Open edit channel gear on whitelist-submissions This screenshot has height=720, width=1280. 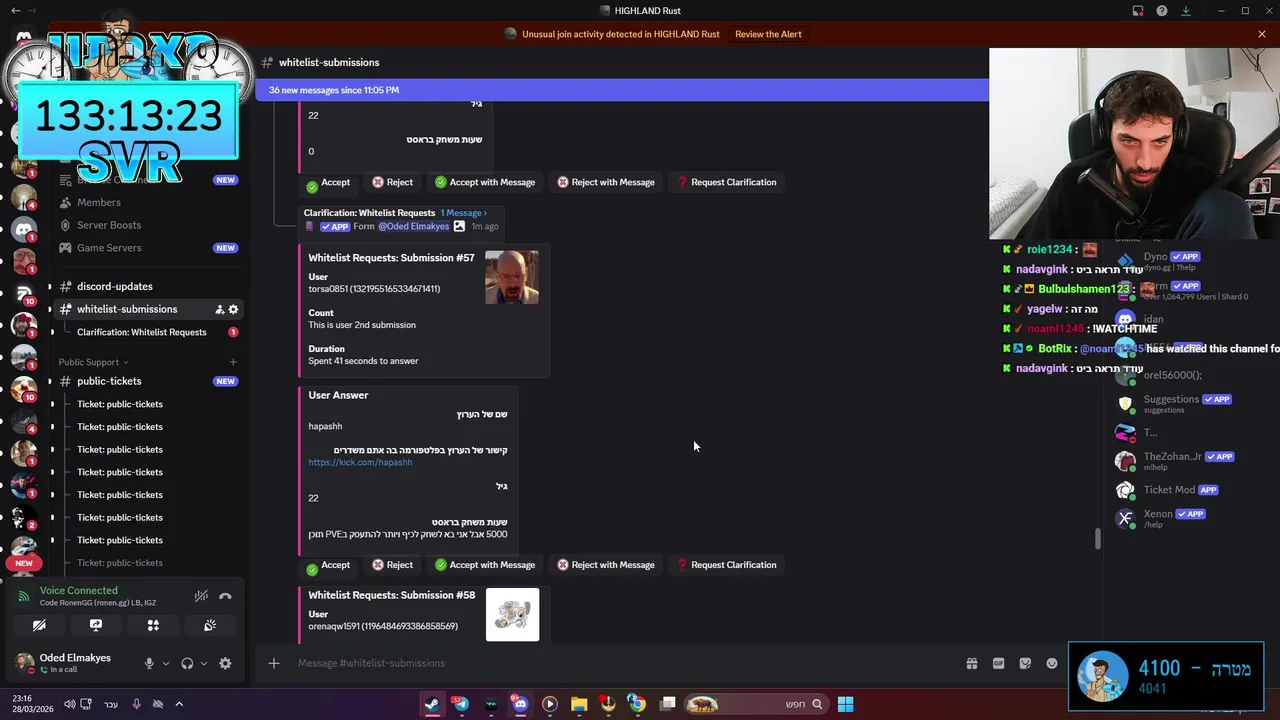pos(234,309)
